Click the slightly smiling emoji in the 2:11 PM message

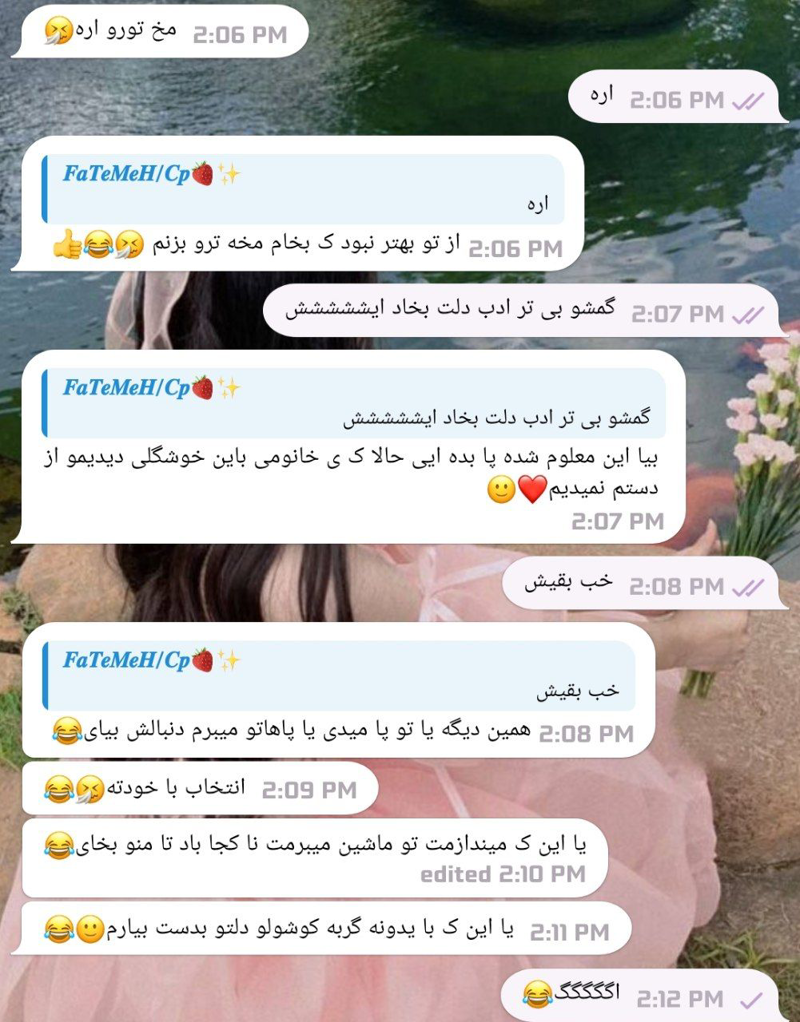90,929
